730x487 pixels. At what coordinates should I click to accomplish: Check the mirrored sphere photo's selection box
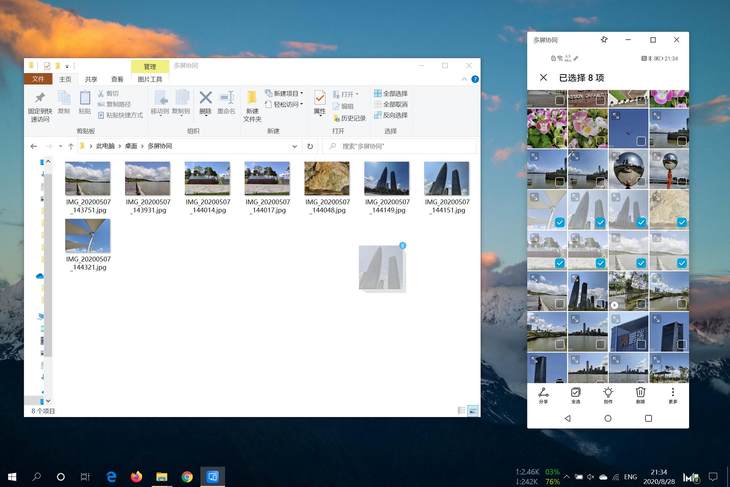tap(641, 181)
